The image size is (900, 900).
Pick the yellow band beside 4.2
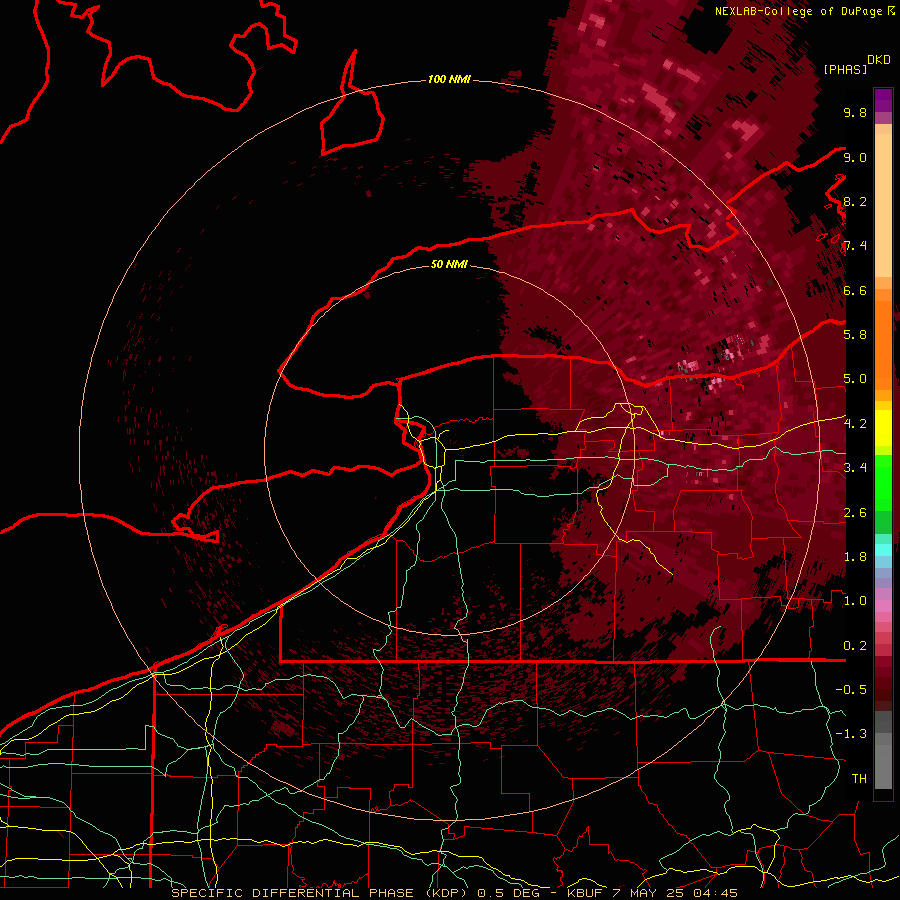[883, 428]
